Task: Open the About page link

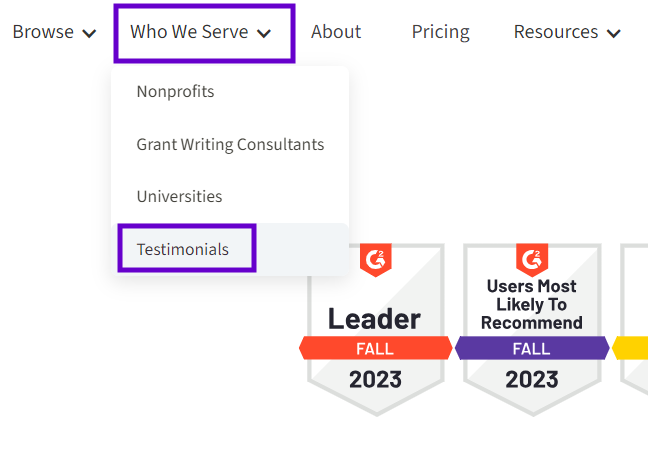Action: 336,32
